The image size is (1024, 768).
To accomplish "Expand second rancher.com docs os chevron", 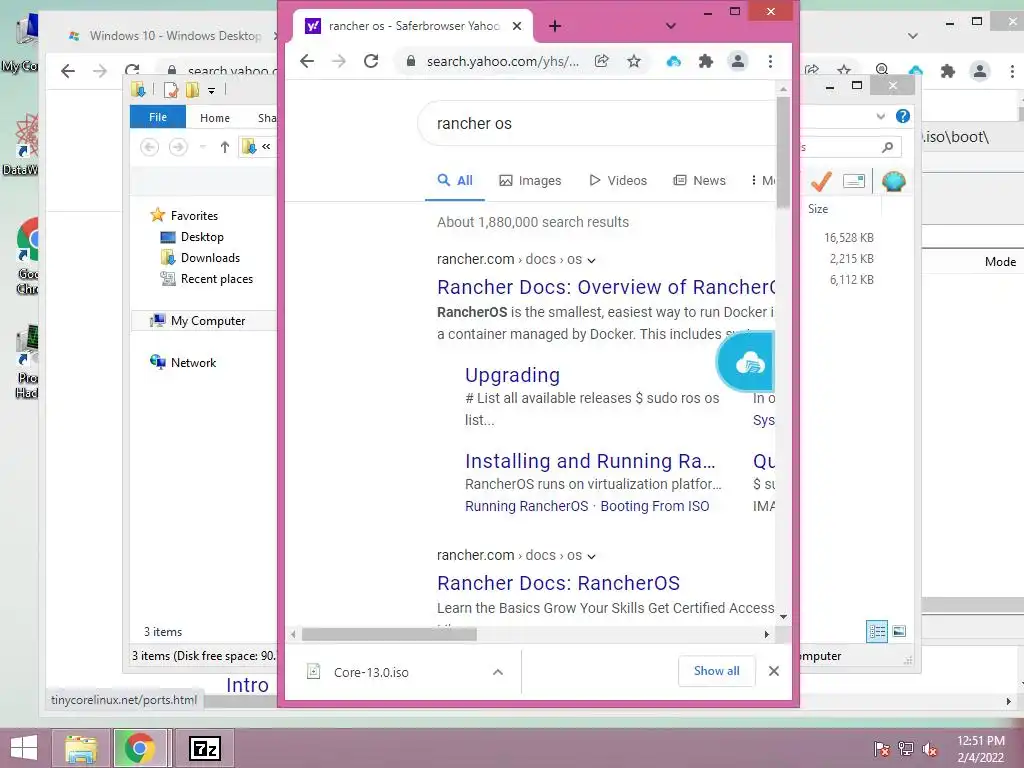I will pyautogui.click(x=591, y=556).
